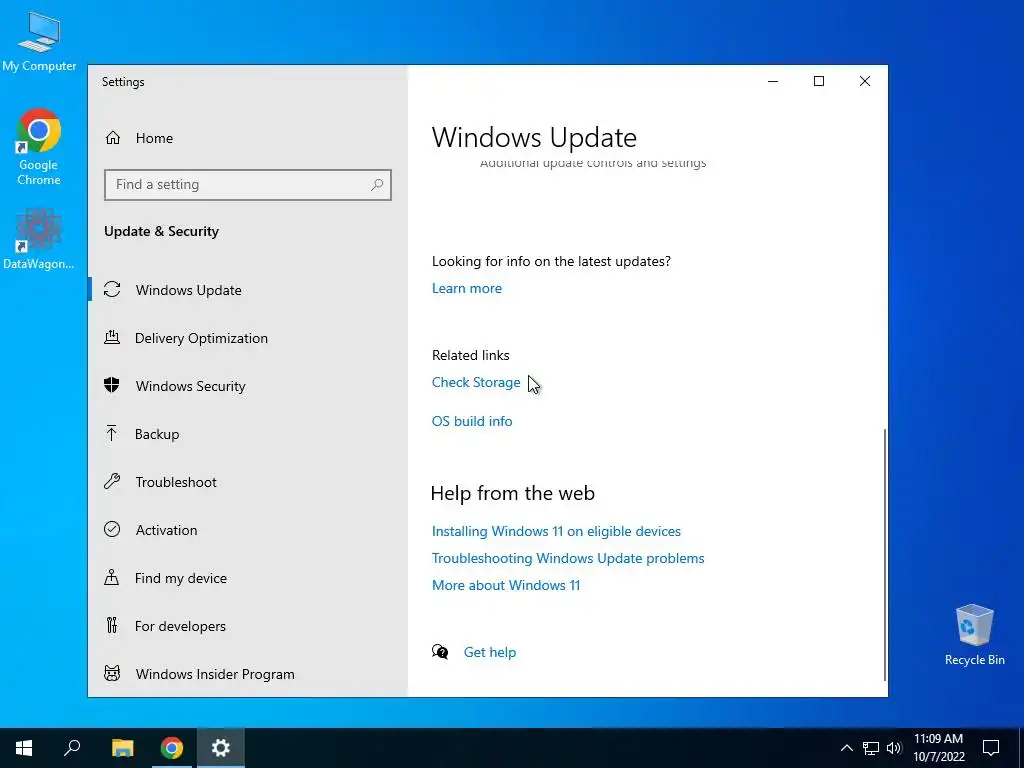Click the Learn more link
This screenshot has height=768, width=1024.
[467, 288]
